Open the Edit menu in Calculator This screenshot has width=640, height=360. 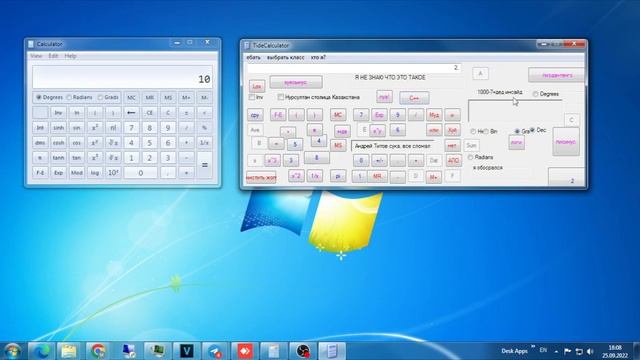53,56
